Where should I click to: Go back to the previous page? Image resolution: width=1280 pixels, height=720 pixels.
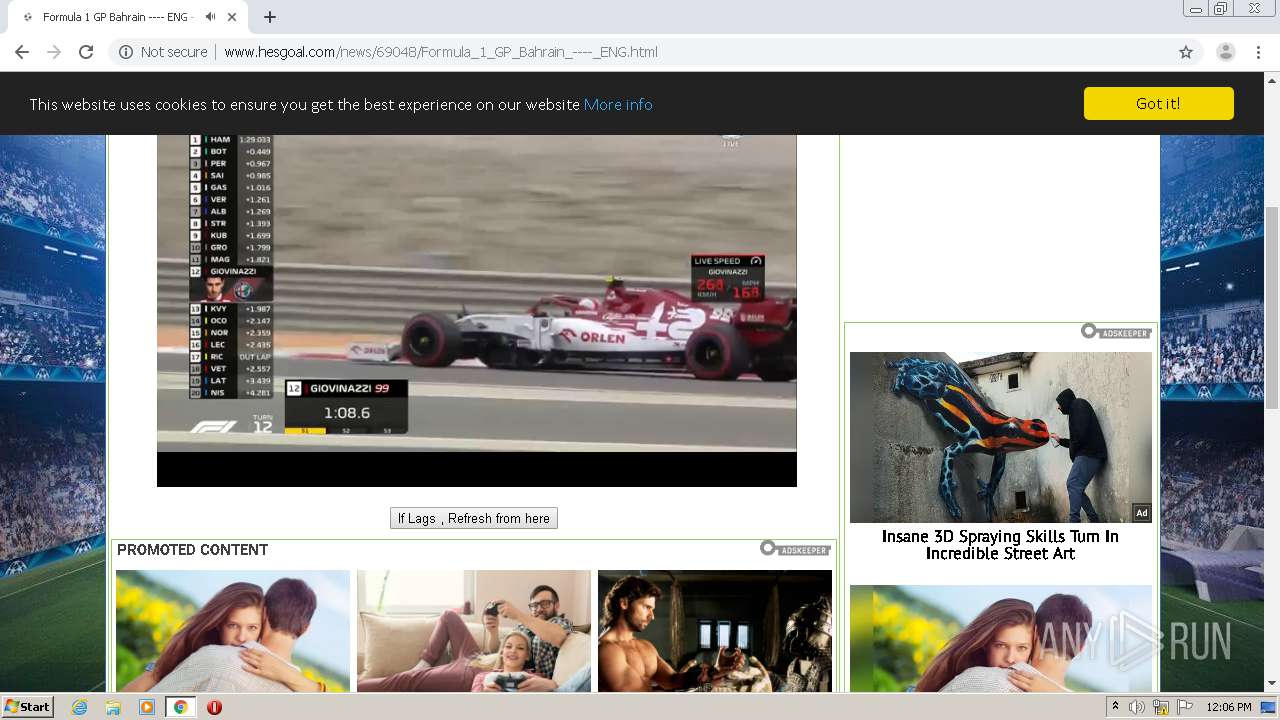(22, 52)
